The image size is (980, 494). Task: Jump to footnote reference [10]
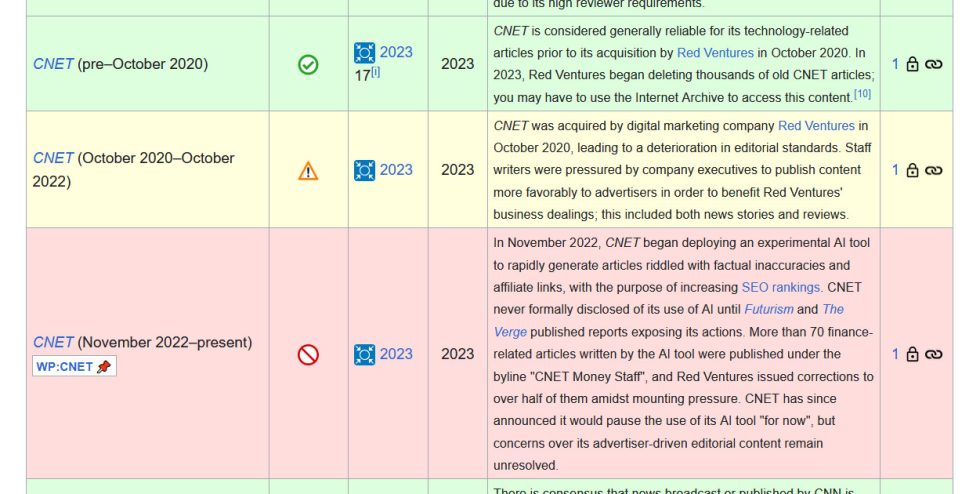click(862, 94)
